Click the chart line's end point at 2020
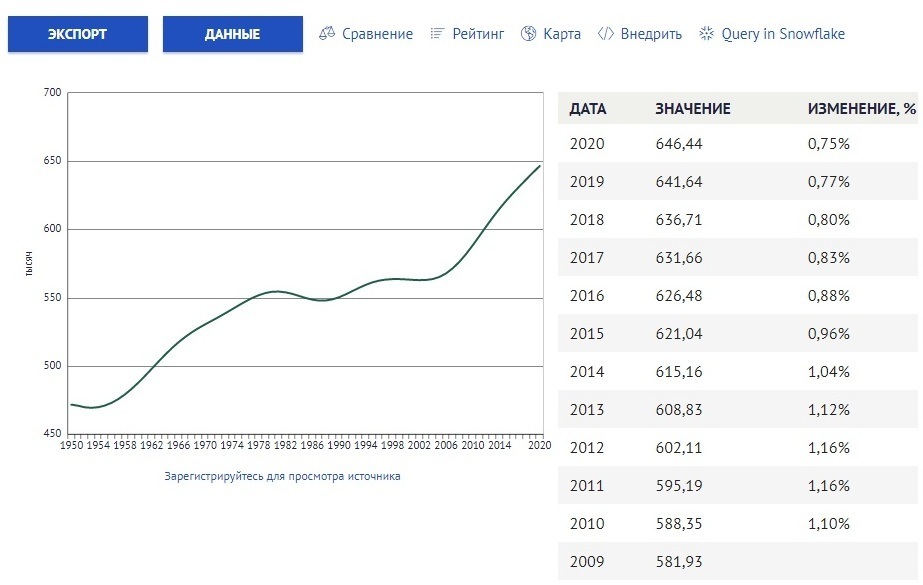Screen dimensions: 923x585 point(540,166)
